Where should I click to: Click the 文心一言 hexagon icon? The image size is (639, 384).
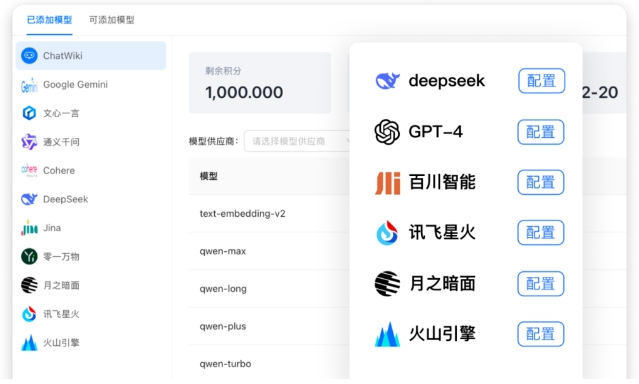(29, 113)
